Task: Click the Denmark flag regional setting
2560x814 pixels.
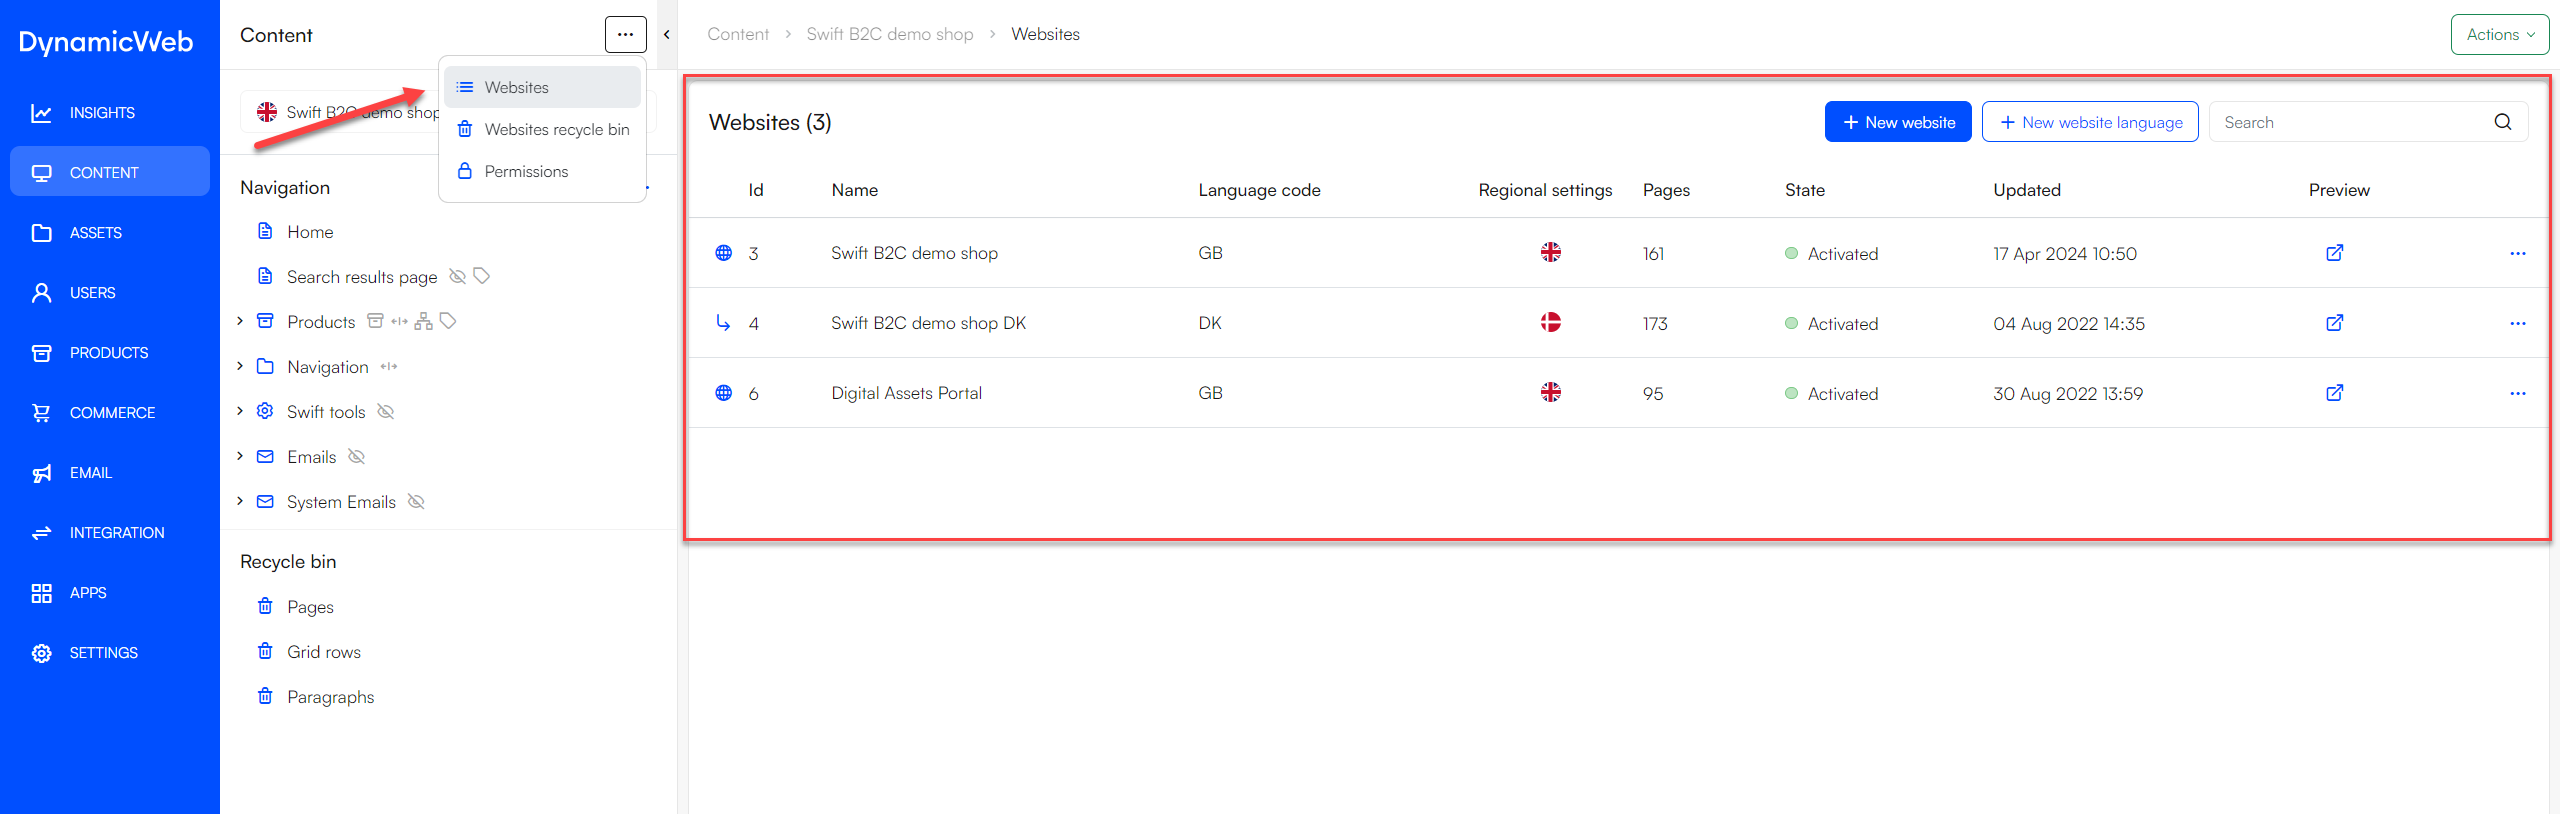Action: point(1550,322)
